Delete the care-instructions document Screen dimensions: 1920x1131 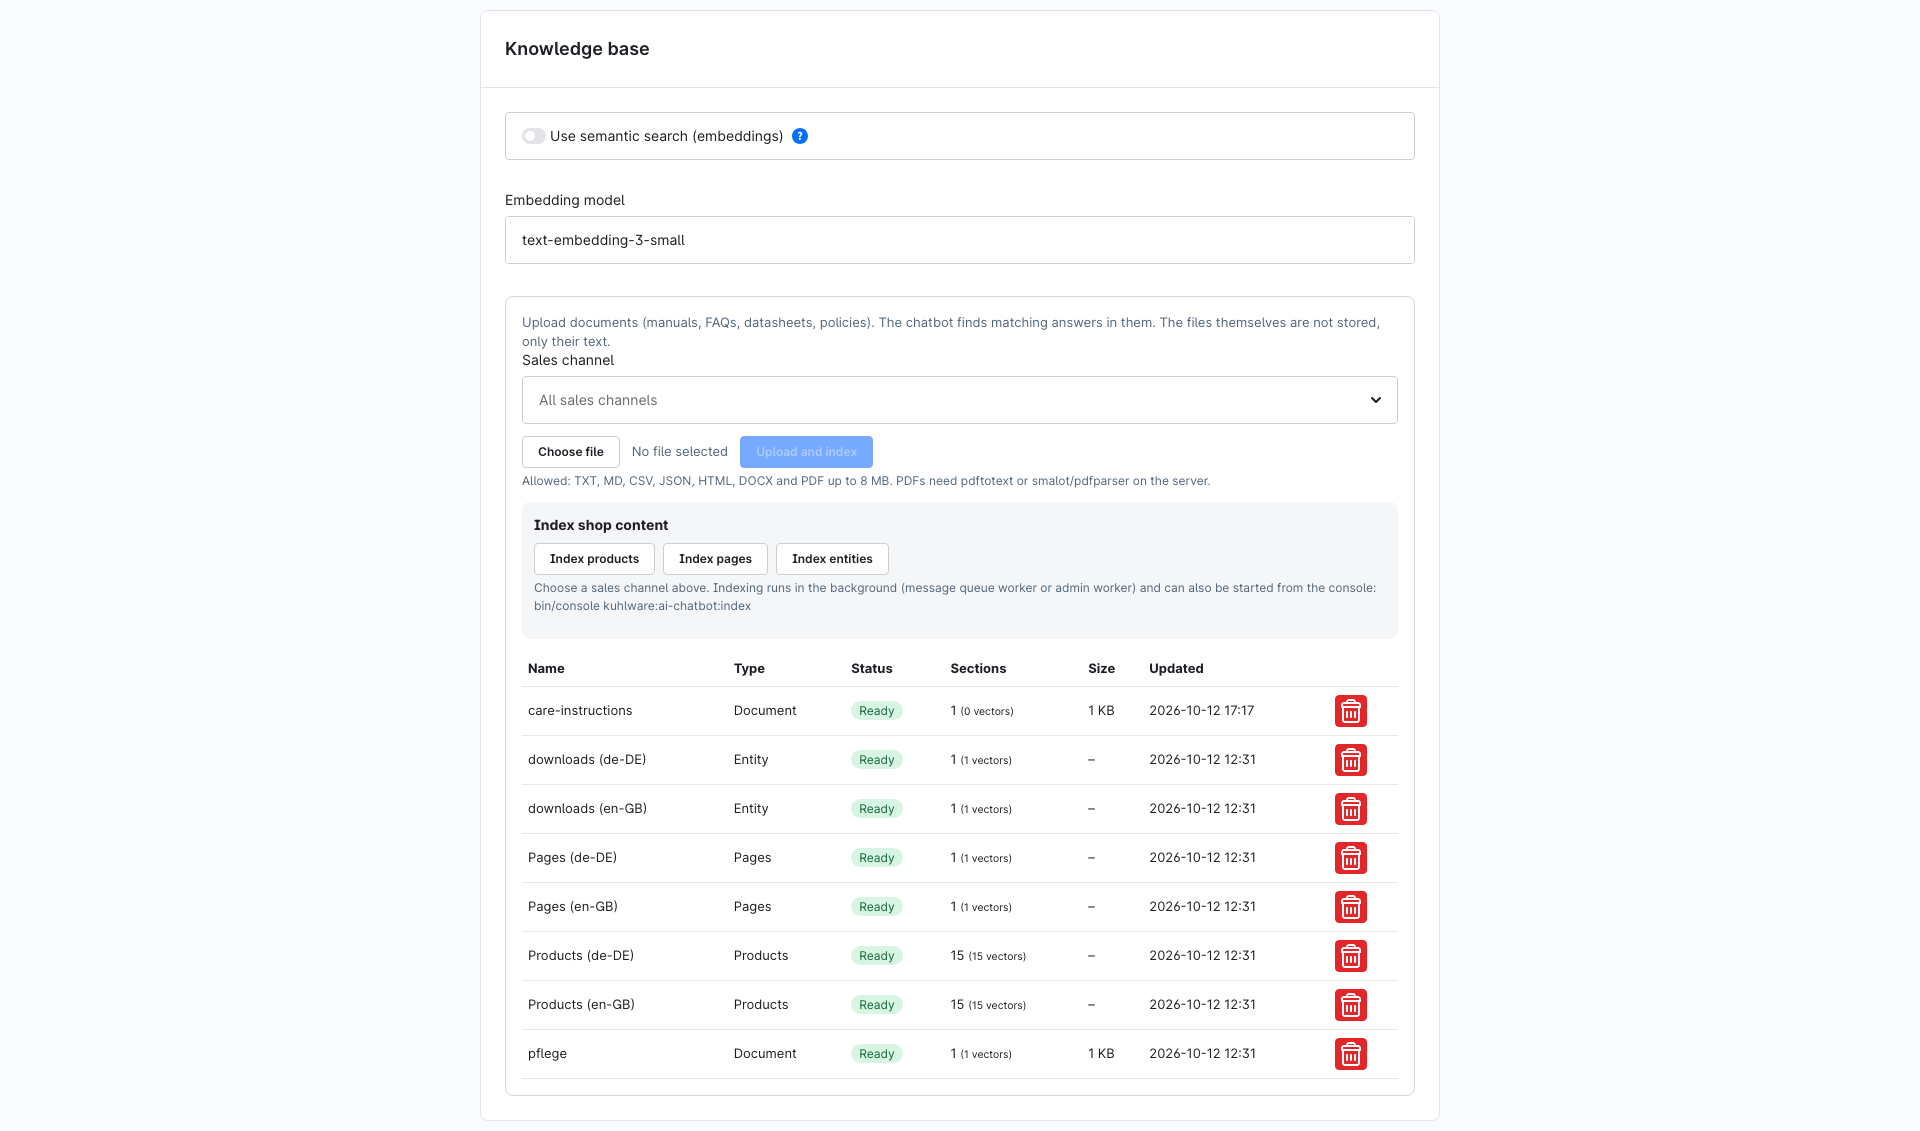[1350, 711]
